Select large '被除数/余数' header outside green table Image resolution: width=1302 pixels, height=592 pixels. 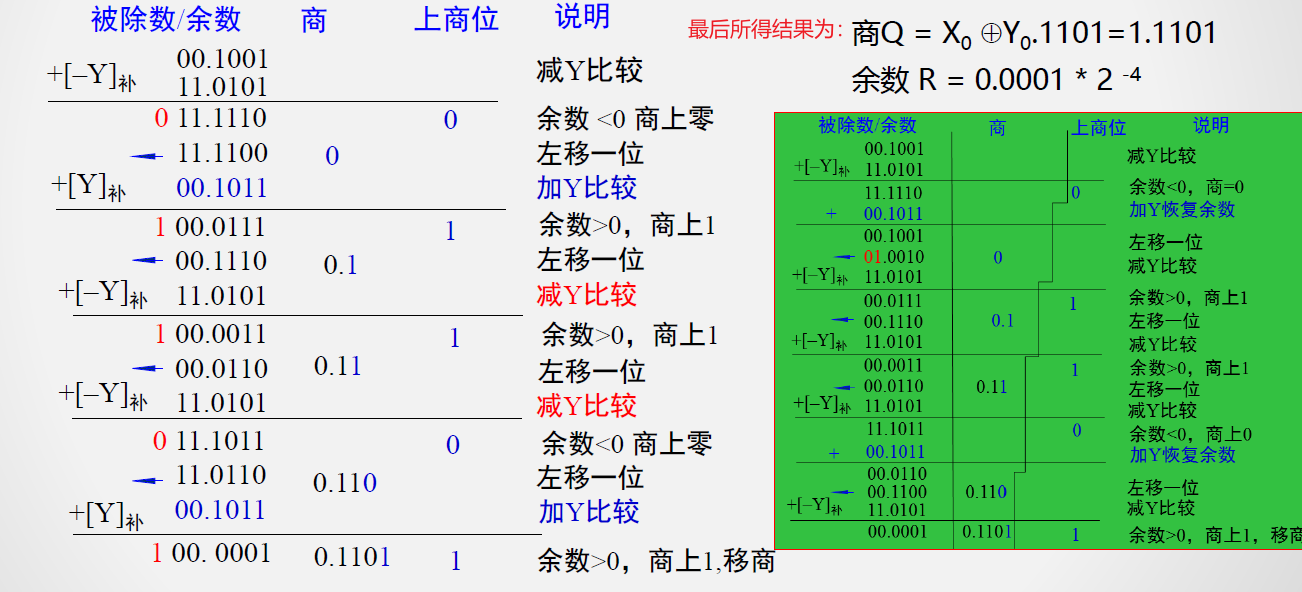166,18
